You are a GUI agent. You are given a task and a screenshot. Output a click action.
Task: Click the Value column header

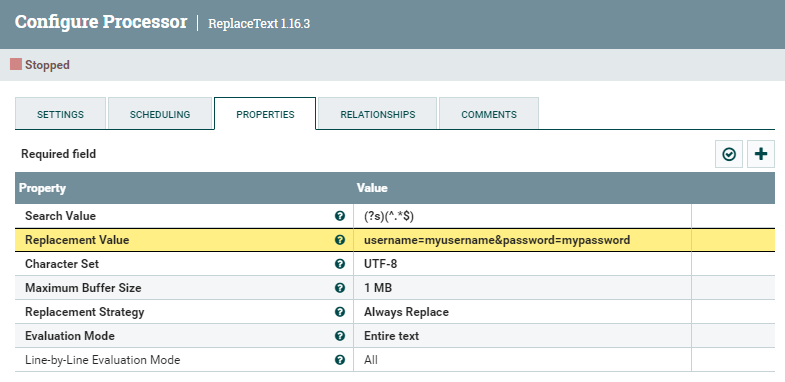pos(372,188)
